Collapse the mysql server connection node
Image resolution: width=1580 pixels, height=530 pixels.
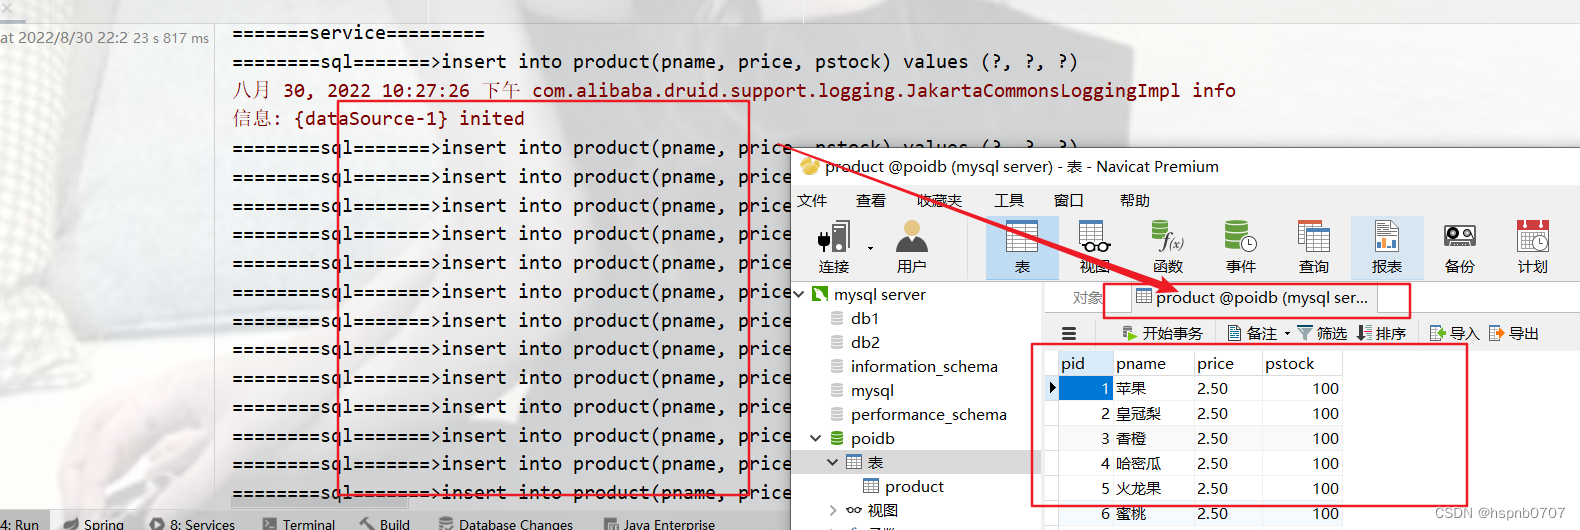point(799,294)
